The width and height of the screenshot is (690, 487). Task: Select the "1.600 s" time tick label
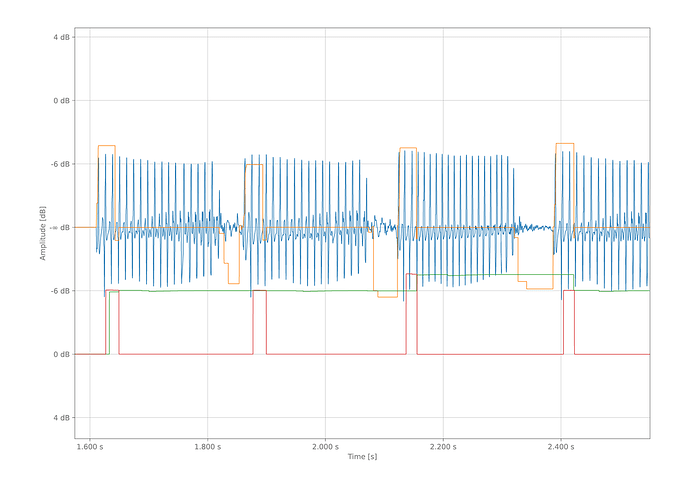90,447
